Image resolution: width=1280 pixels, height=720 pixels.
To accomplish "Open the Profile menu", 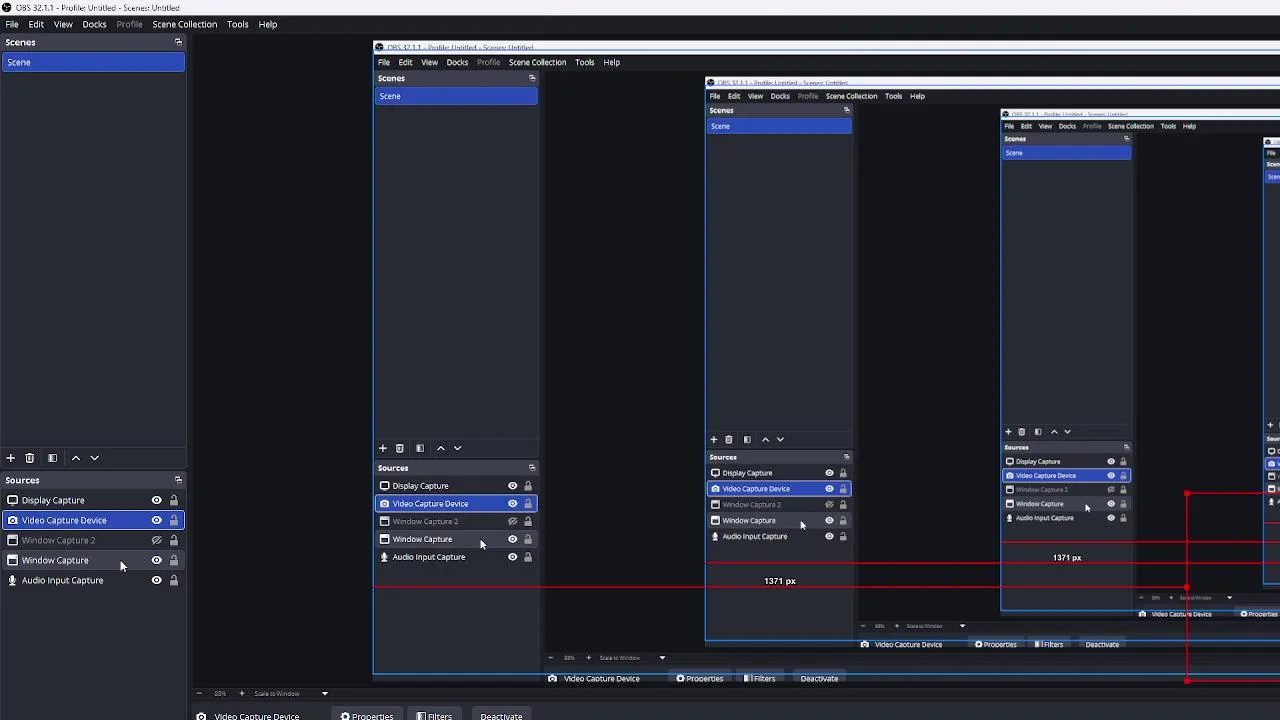I will pos(129,24).
